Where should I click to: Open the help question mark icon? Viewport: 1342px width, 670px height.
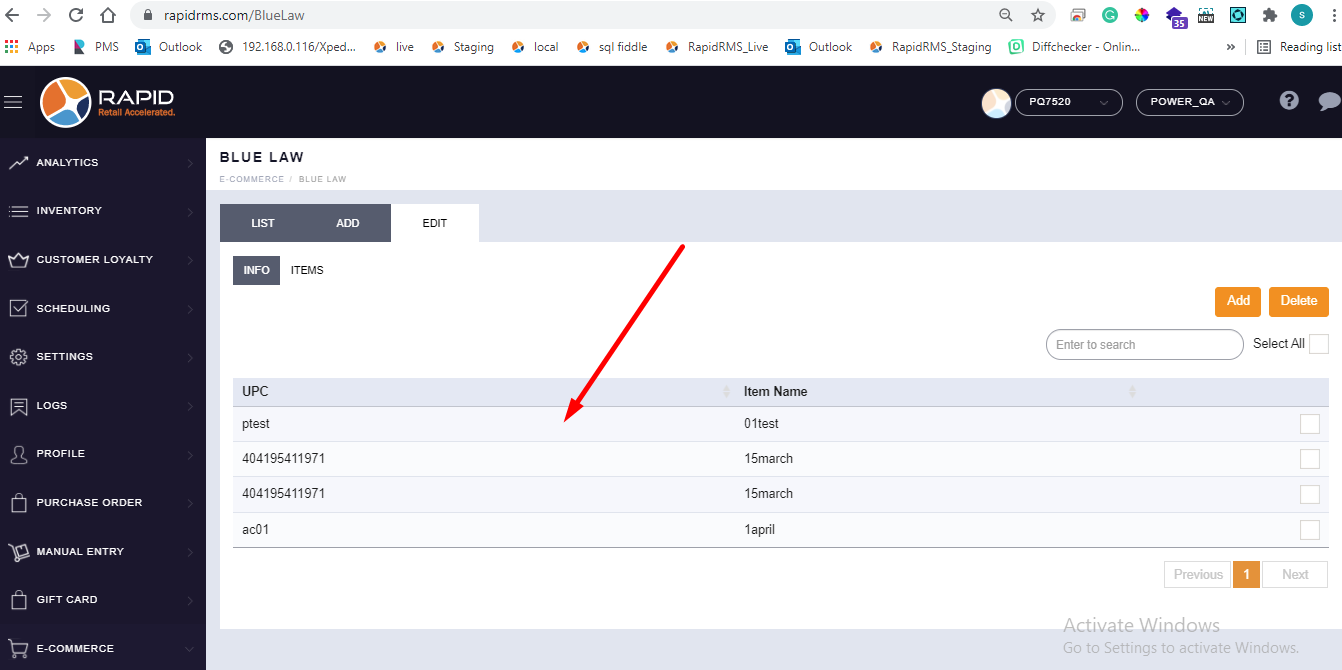[1289, 101]
